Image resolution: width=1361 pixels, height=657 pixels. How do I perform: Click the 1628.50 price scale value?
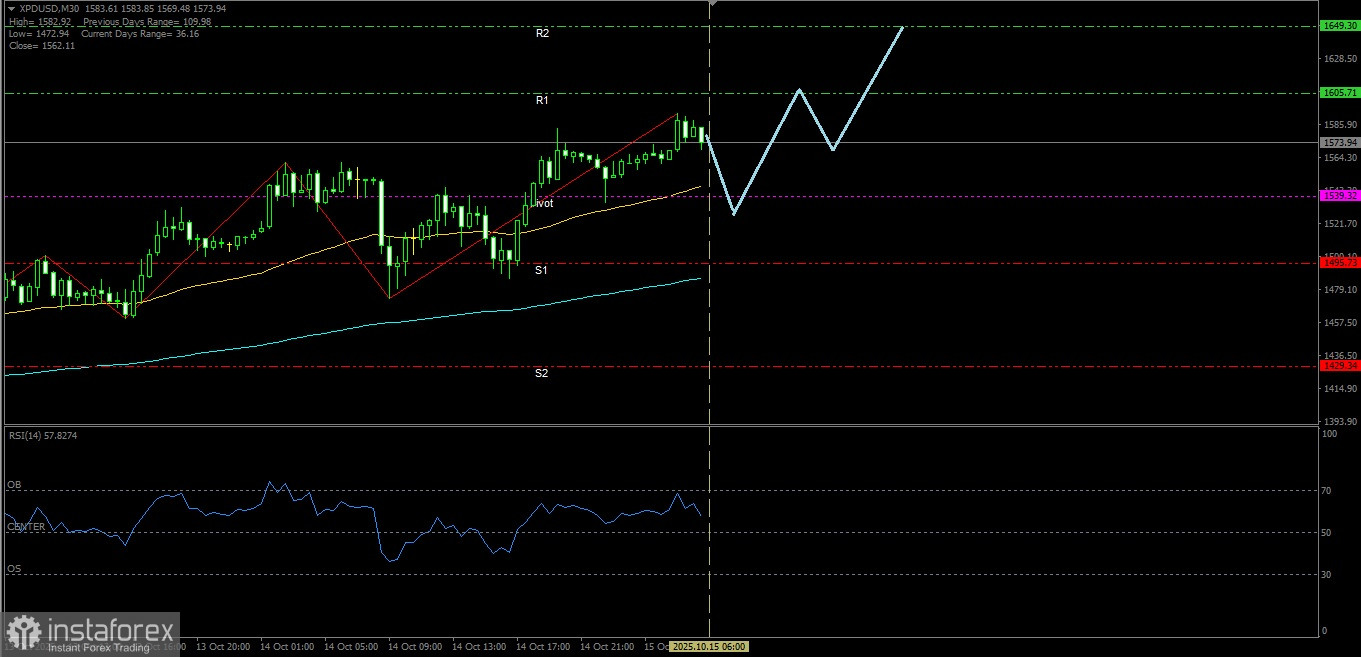click(x=1340, y=59)
